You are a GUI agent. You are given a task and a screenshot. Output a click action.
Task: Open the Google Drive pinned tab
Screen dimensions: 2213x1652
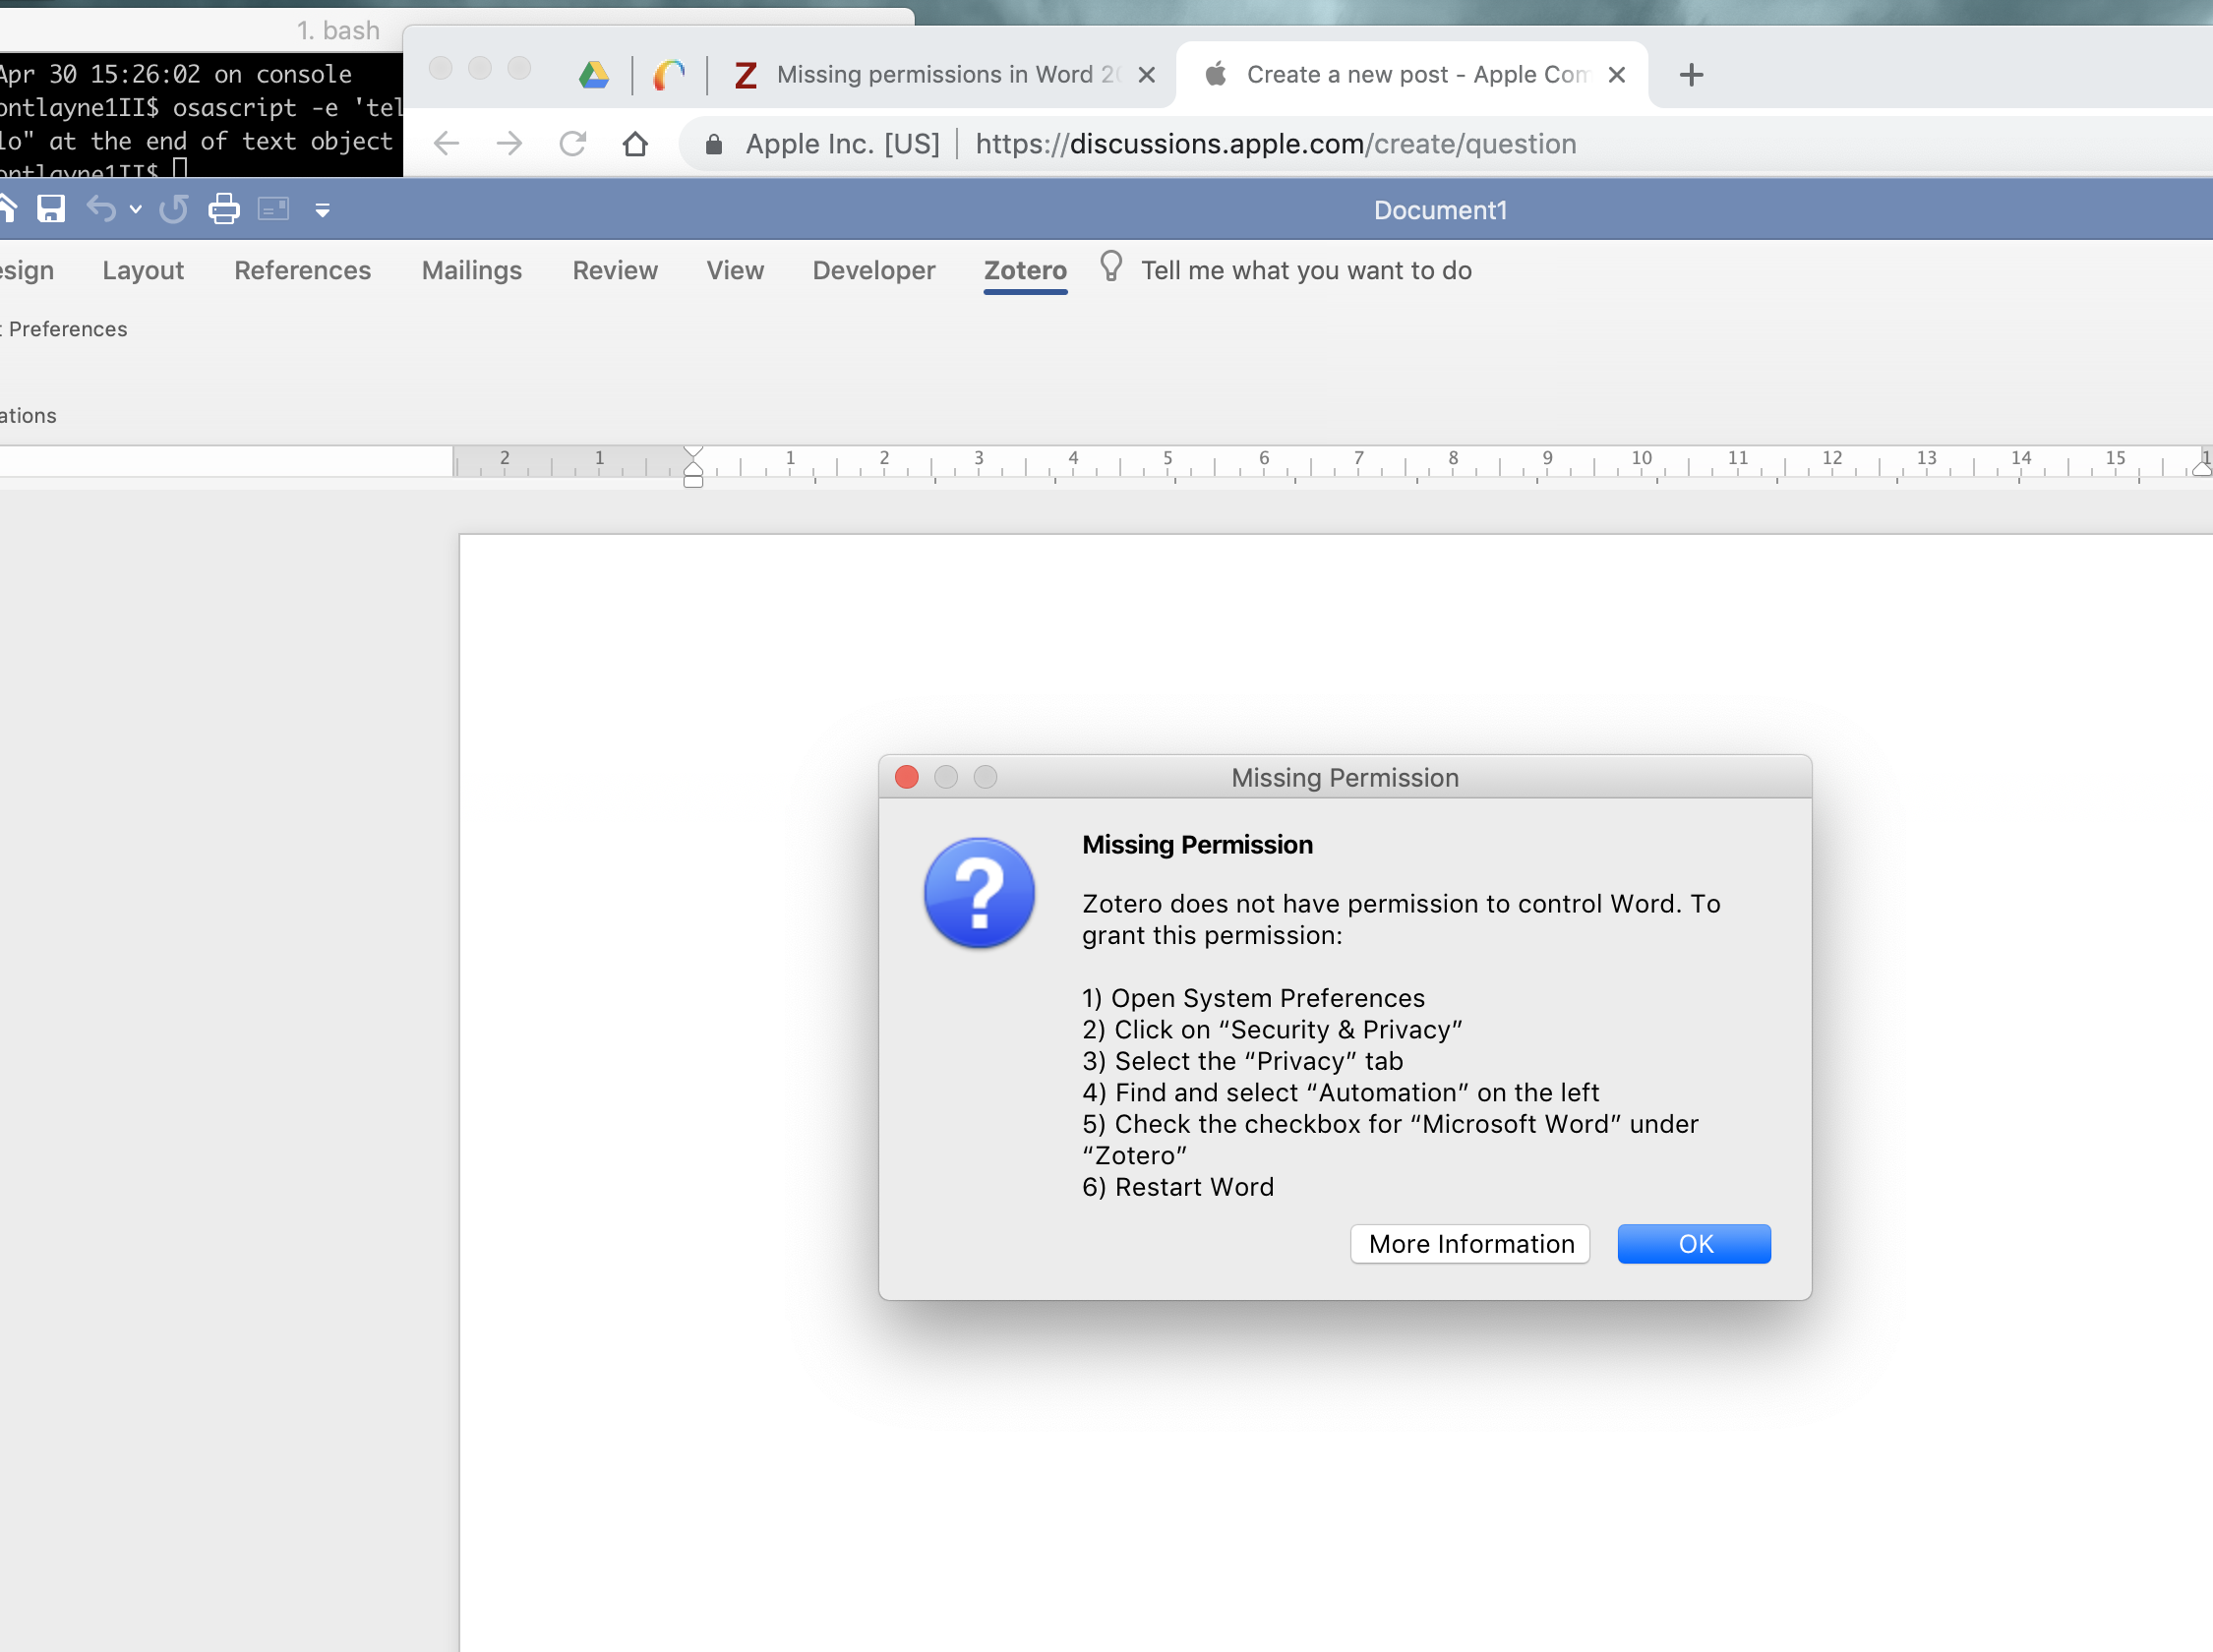tap(594, 75)
